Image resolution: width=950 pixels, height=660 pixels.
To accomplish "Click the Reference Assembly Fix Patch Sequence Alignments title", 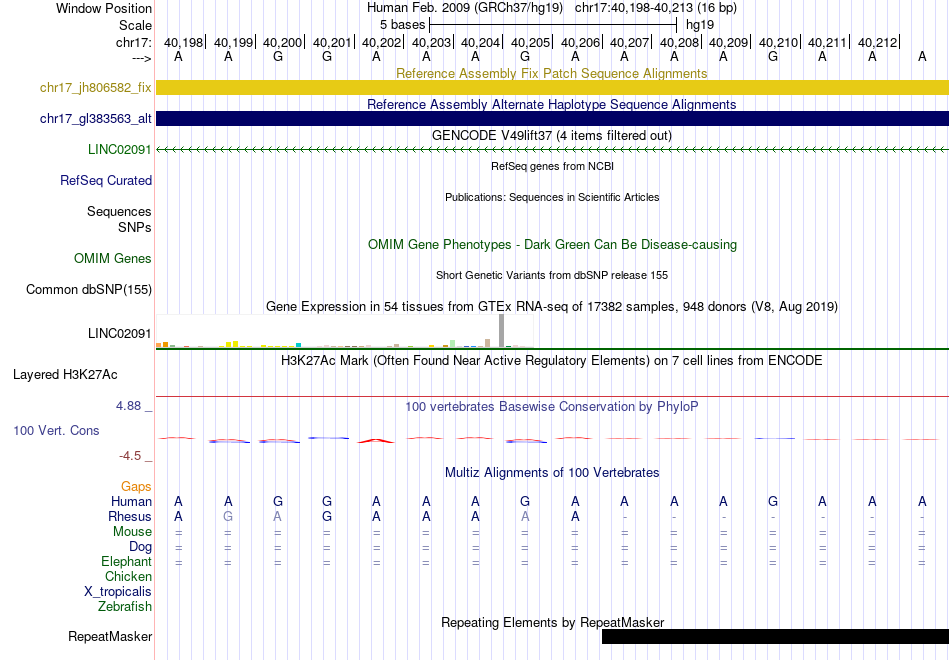I will (x=551, y=73).
